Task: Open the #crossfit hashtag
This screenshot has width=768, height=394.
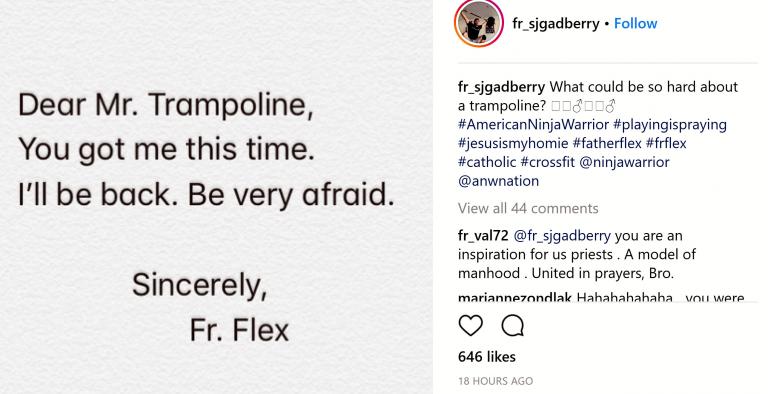Action: tap(548, 162)
